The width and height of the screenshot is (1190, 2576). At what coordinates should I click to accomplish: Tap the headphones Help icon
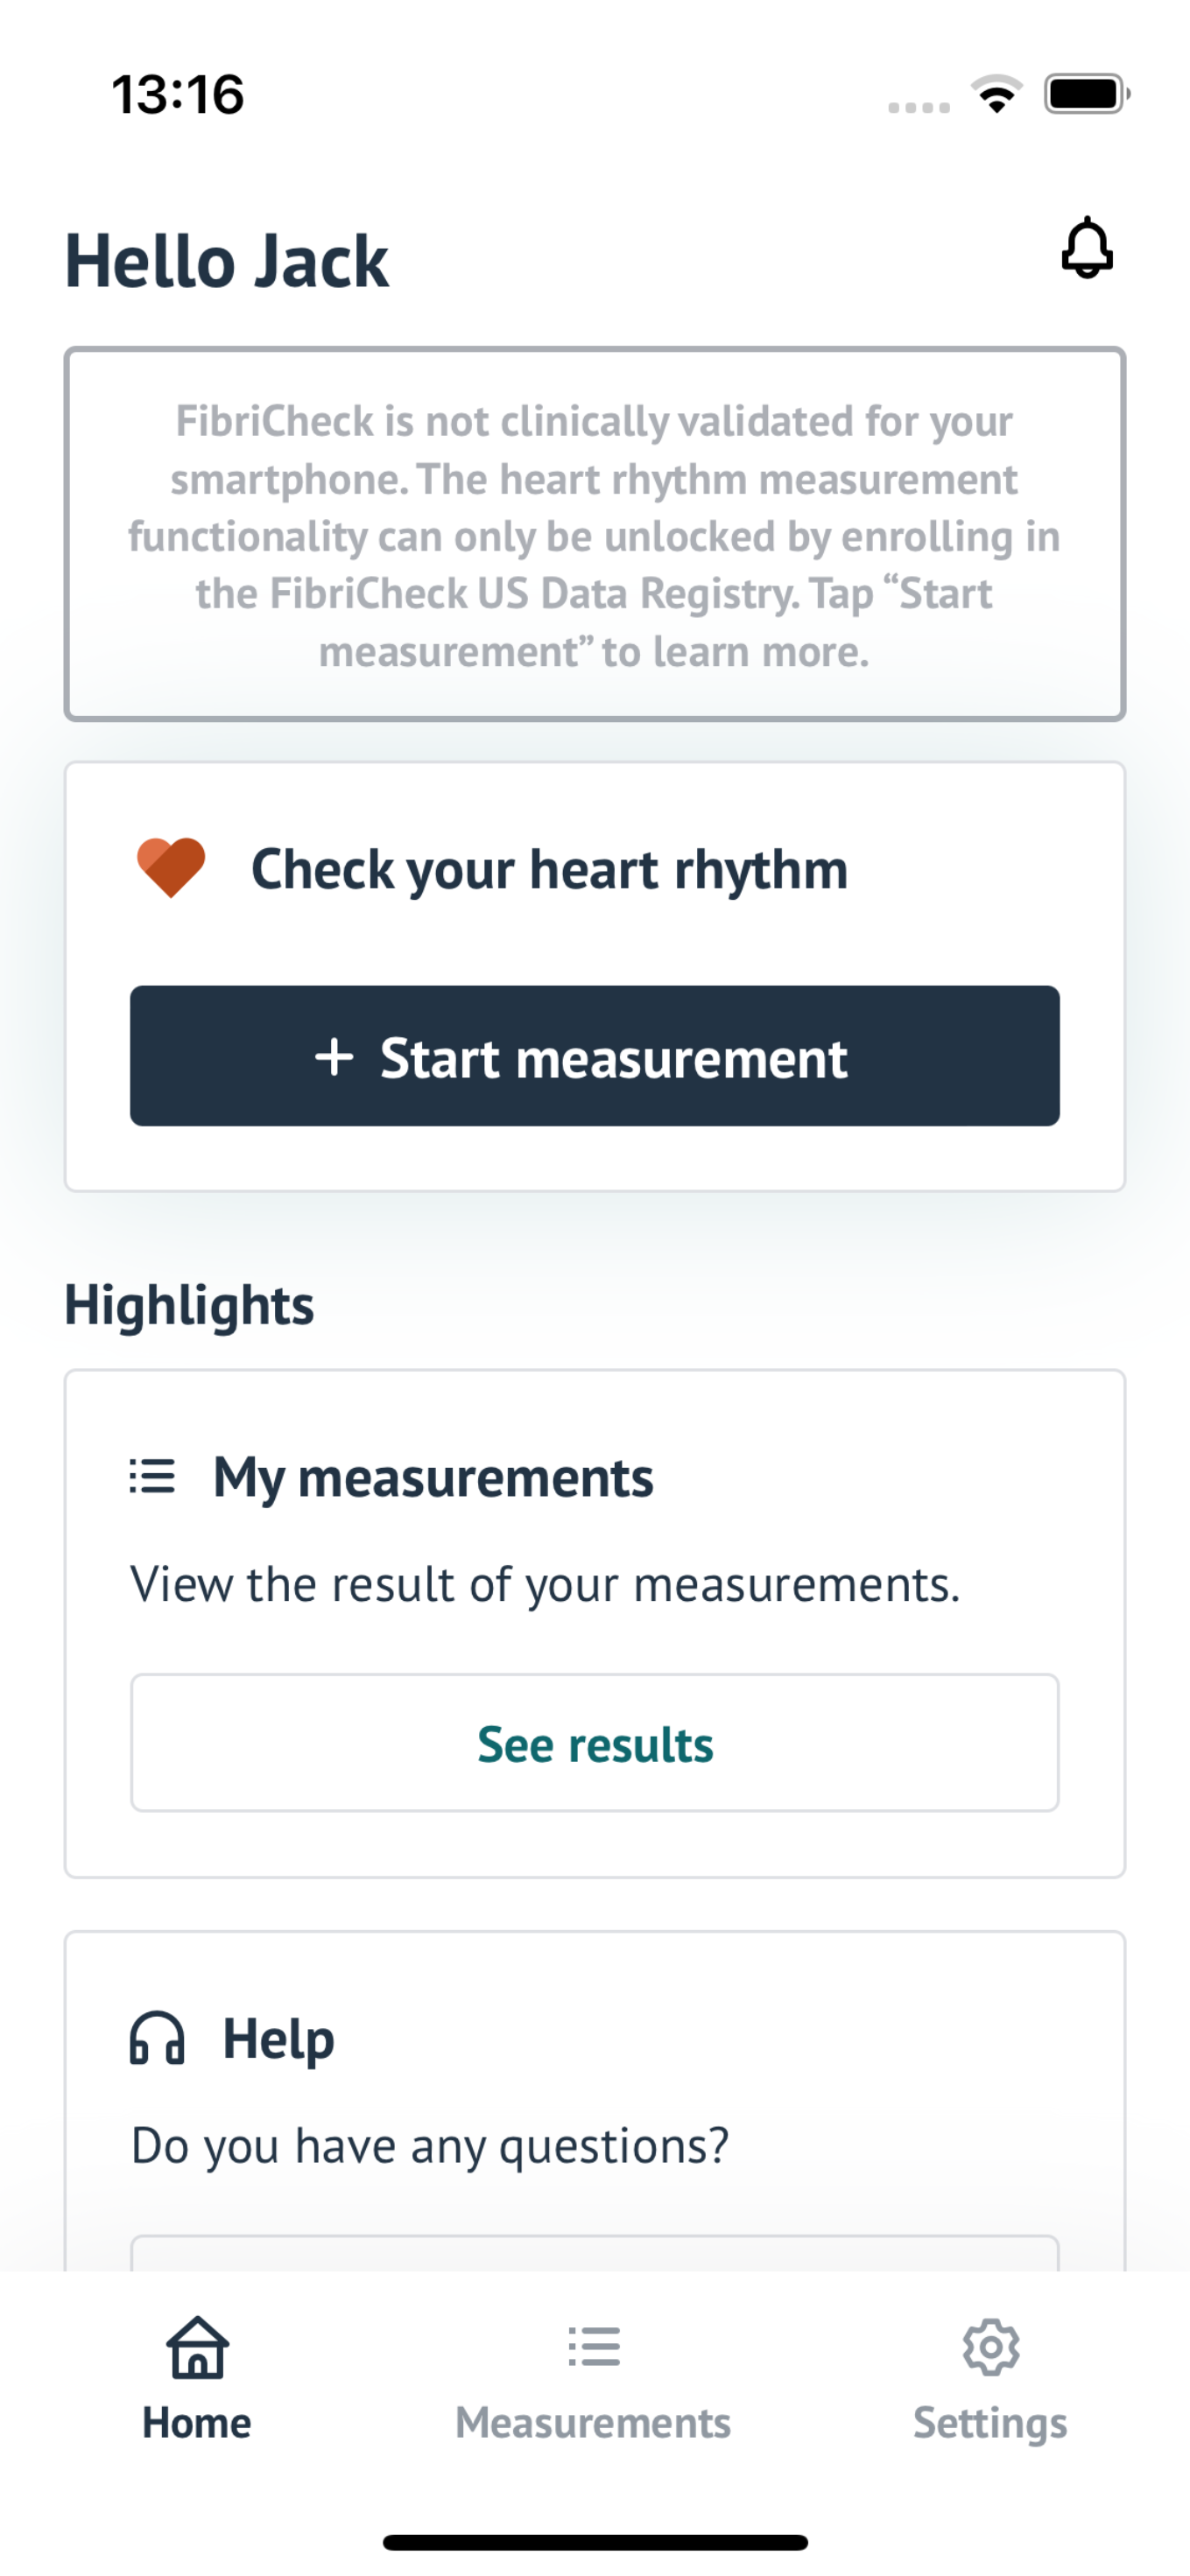(x=157, y=2038)
